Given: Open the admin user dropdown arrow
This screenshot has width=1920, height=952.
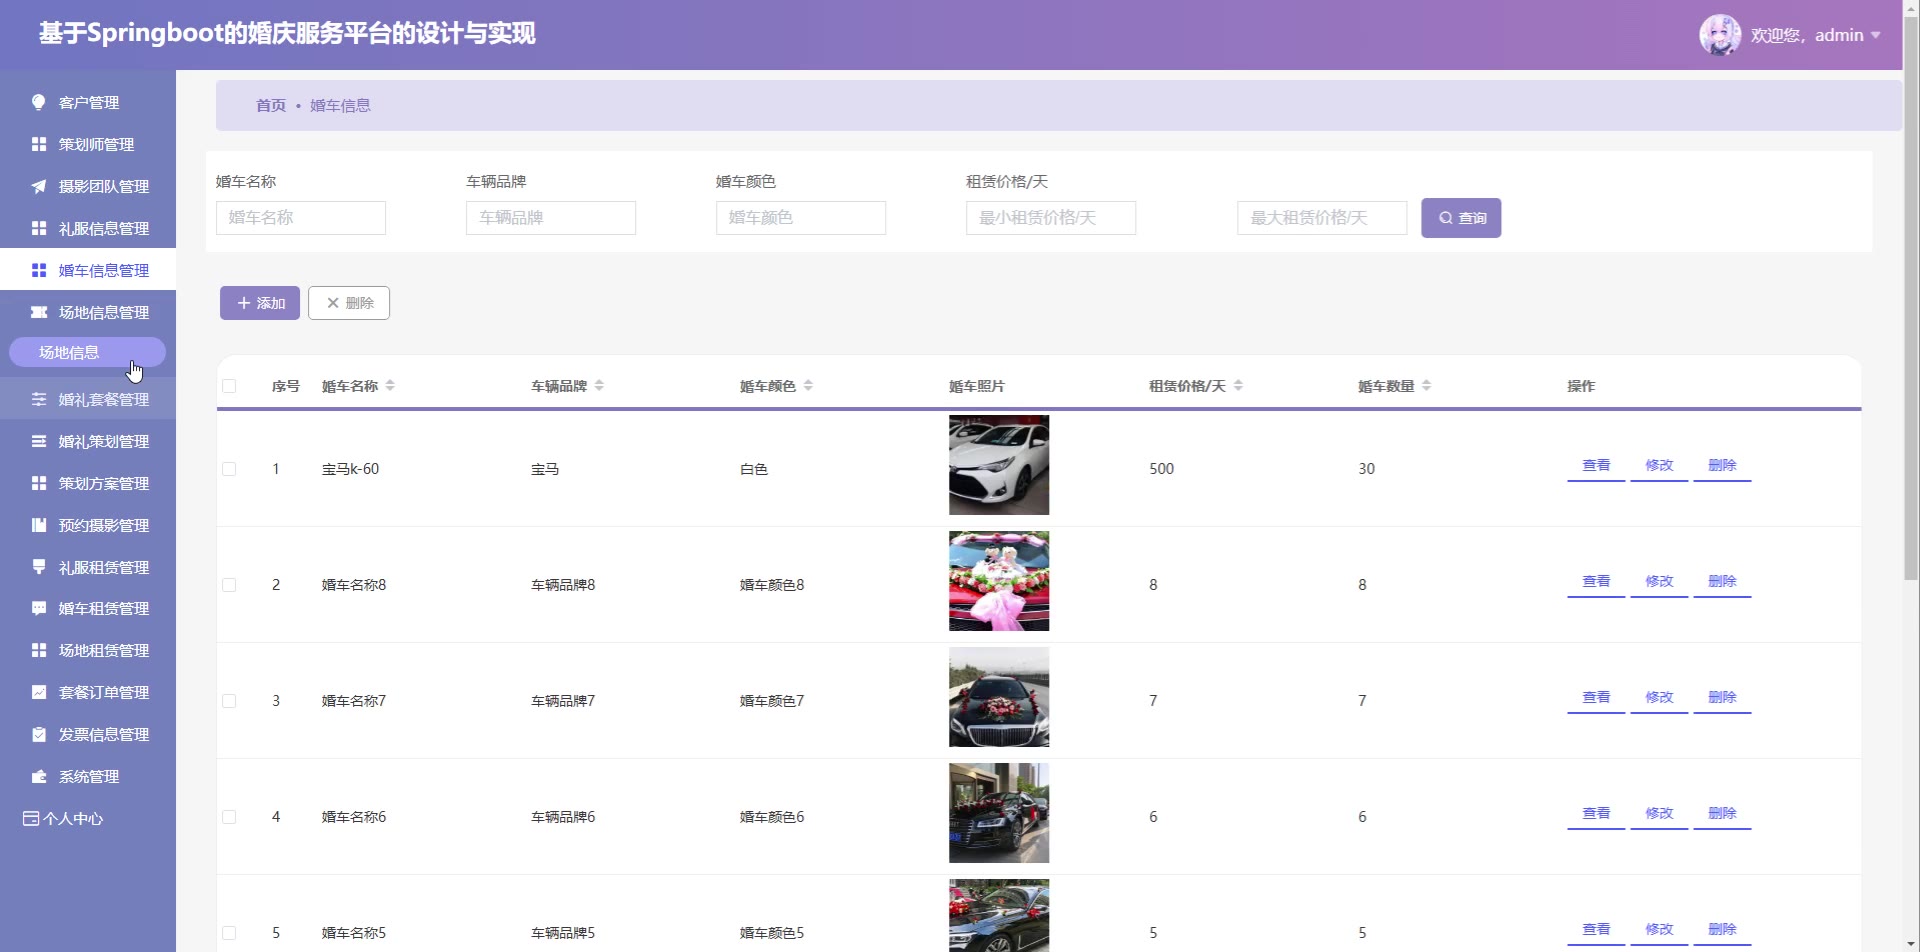Looking at the screenshot, I should coord(1876,35).
